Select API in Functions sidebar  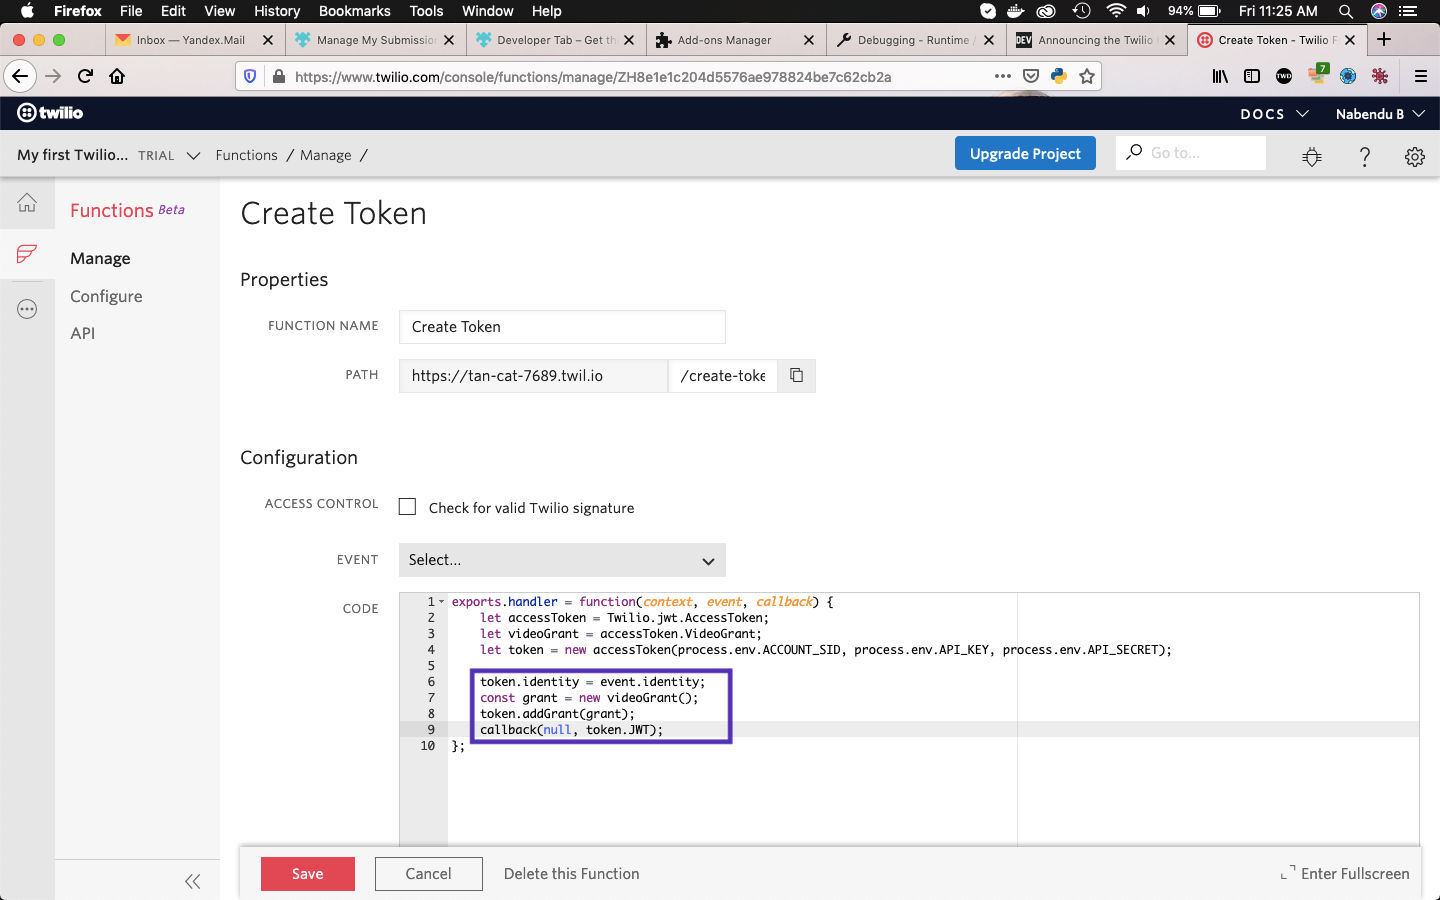pyautogui.click(x=82, y=333)
